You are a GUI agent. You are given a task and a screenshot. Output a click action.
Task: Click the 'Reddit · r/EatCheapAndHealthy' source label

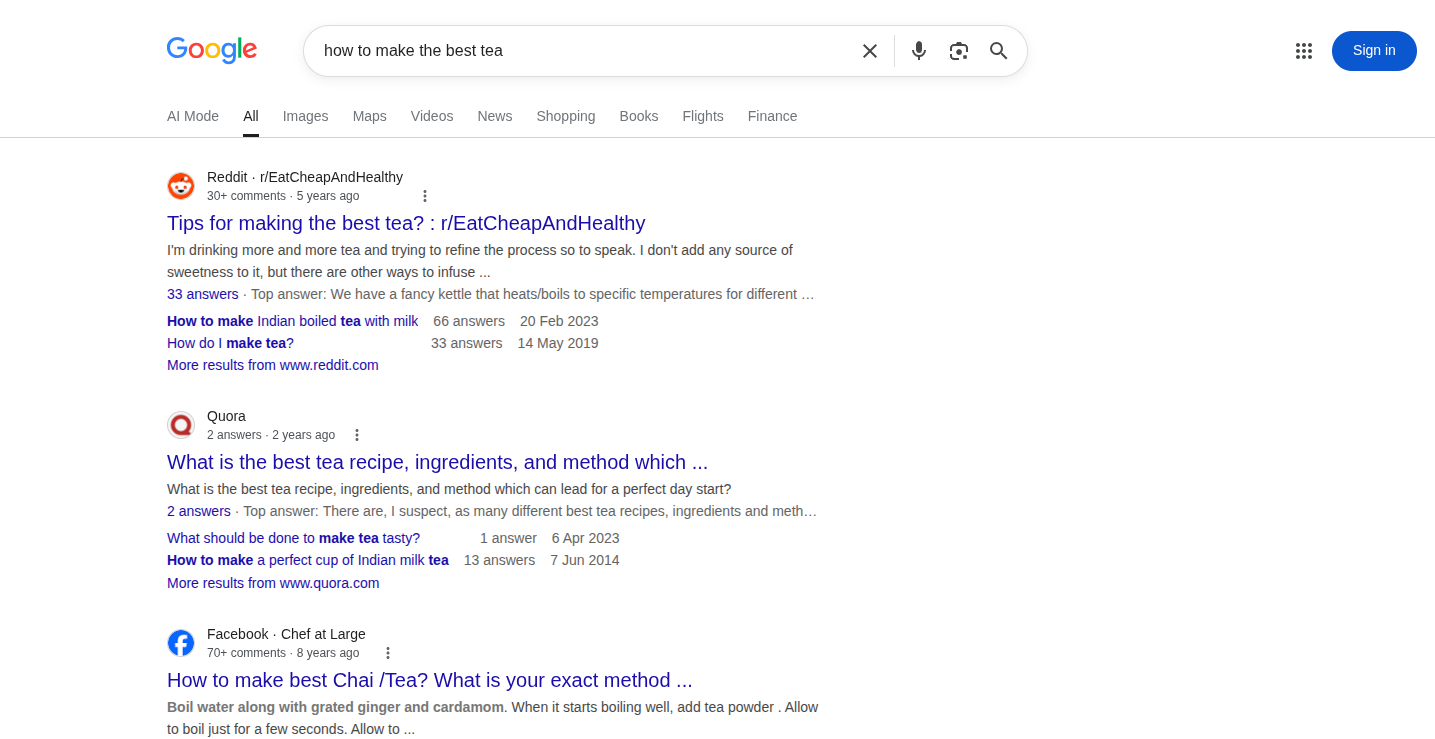(305, 177)
